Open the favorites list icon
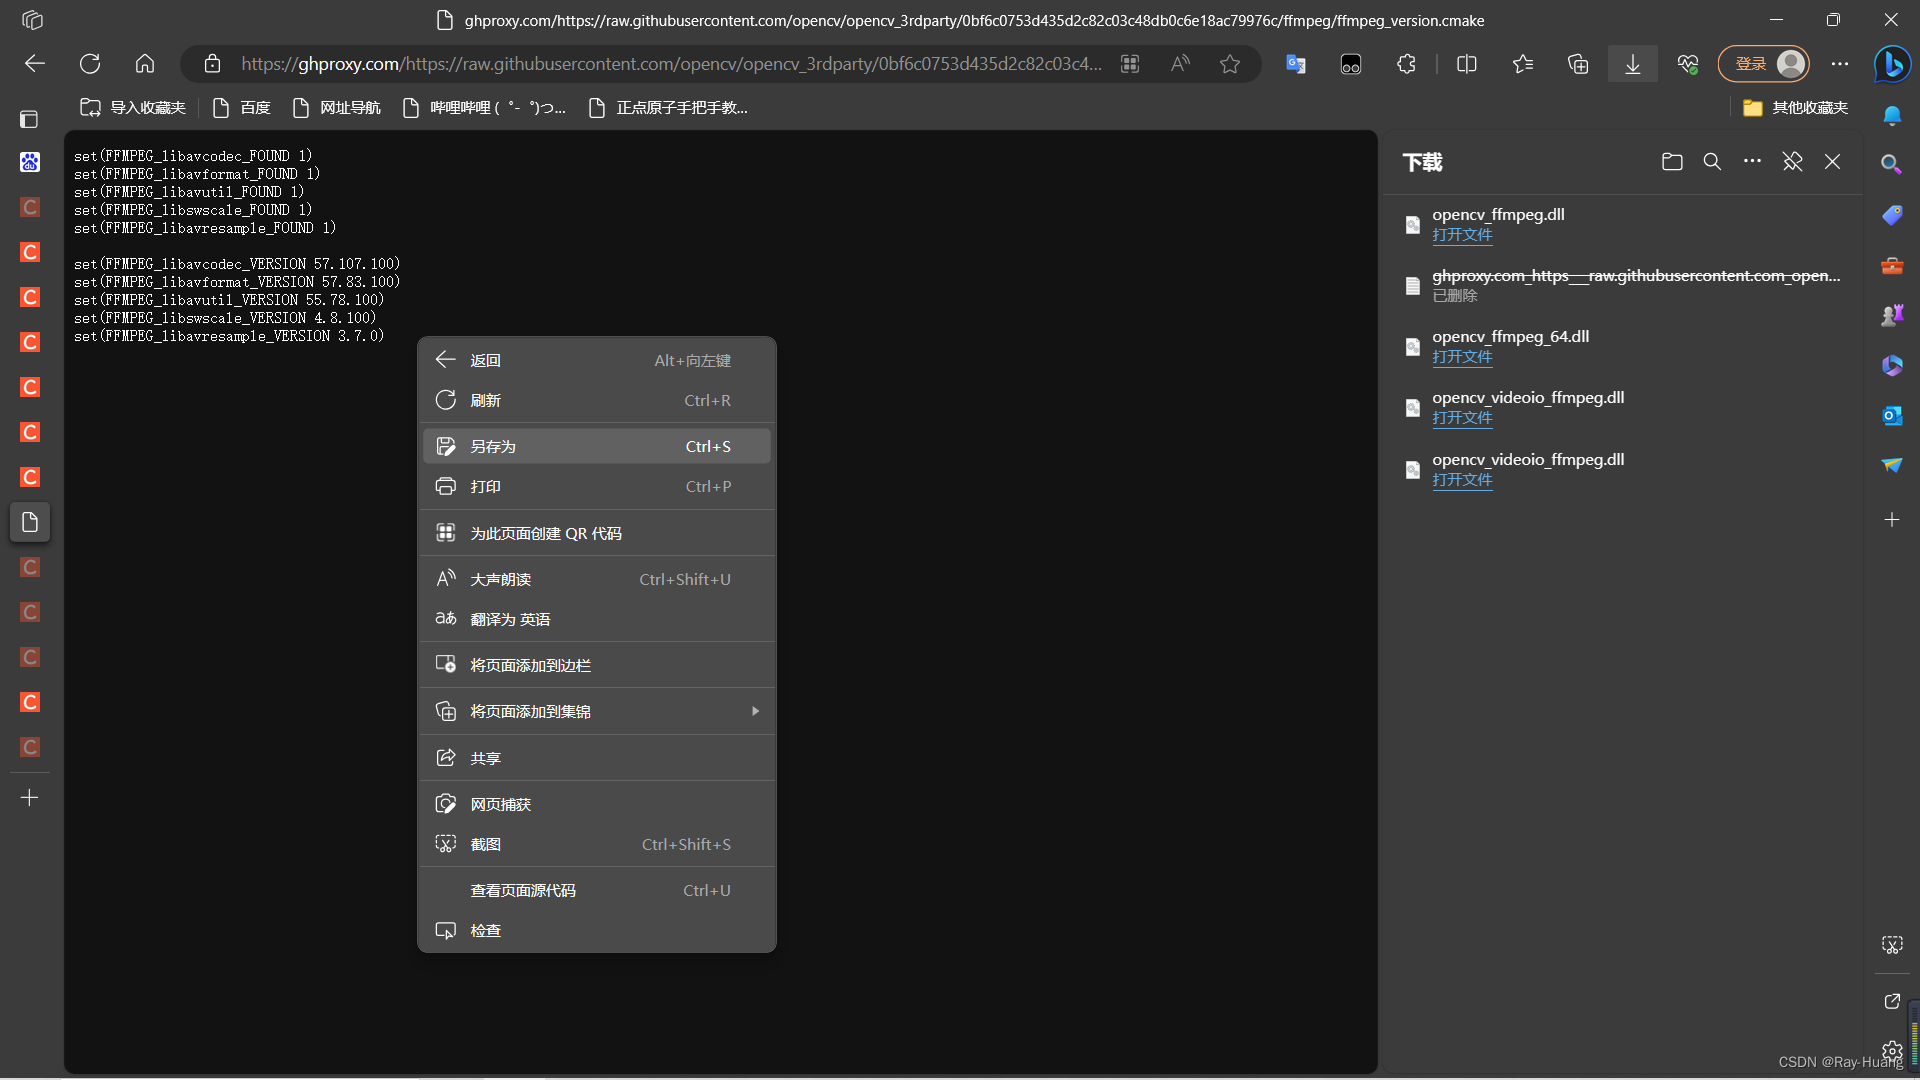1920x1080 pixels. (x=1523, y=64)
